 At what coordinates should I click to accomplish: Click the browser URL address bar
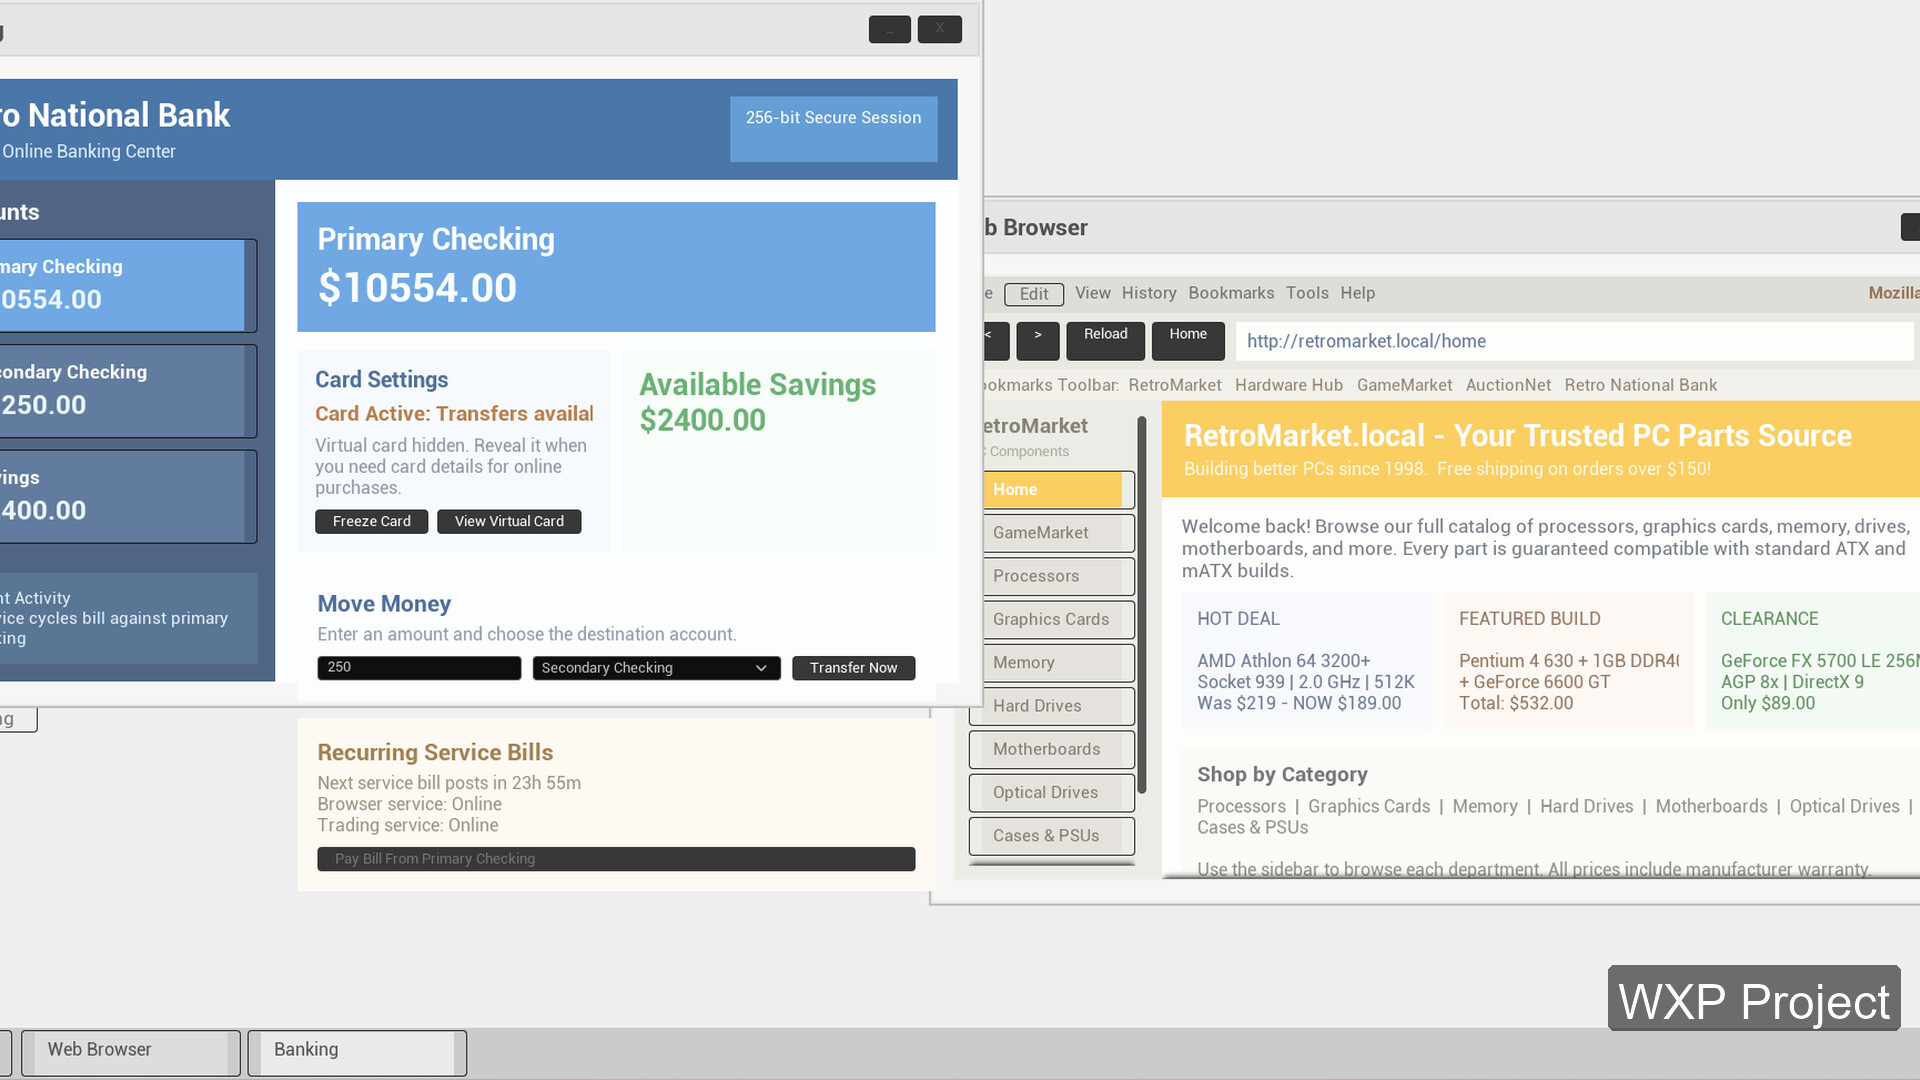1574,341
